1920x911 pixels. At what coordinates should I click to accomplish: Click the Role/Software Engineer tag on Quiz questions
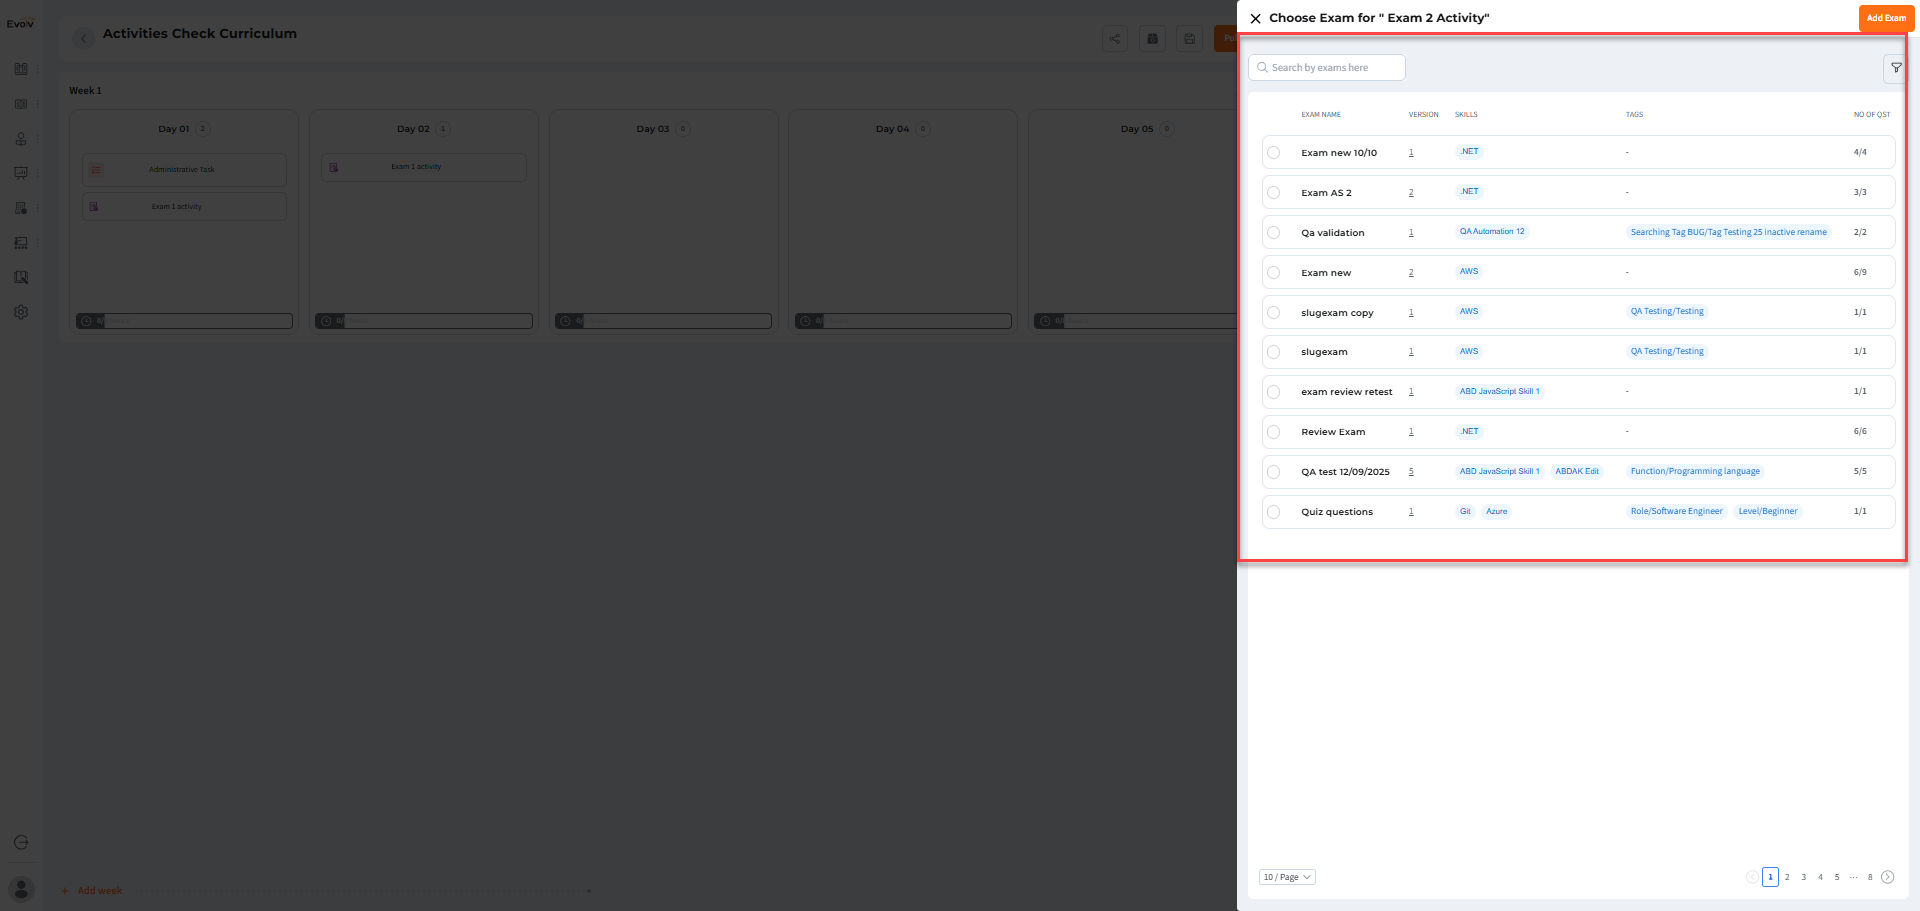[1677, 512]
